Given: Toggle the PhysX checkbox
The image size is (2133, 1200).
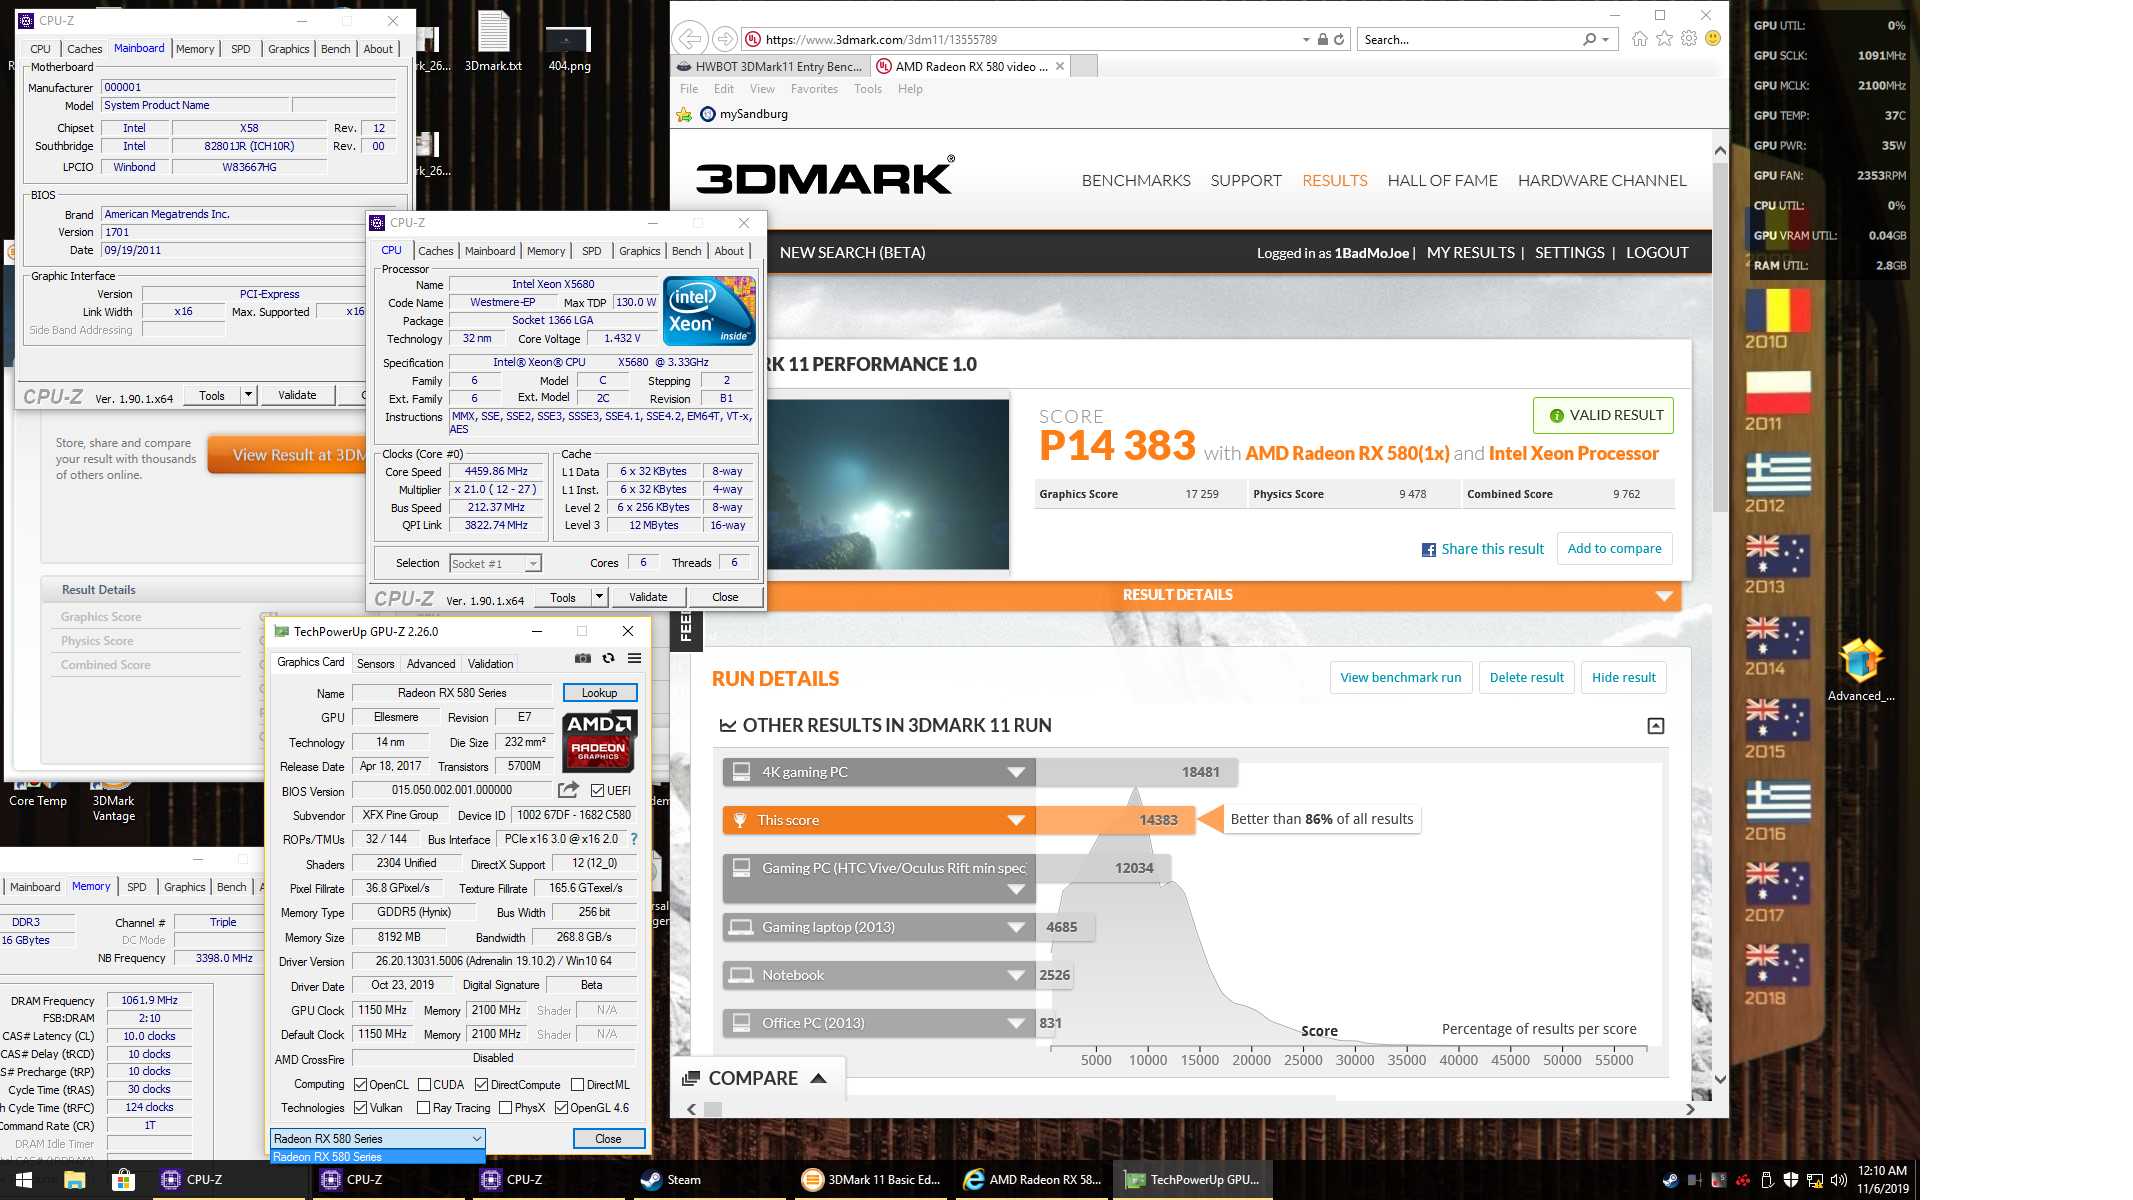Looking at the screenshot, I should 505,1108.
